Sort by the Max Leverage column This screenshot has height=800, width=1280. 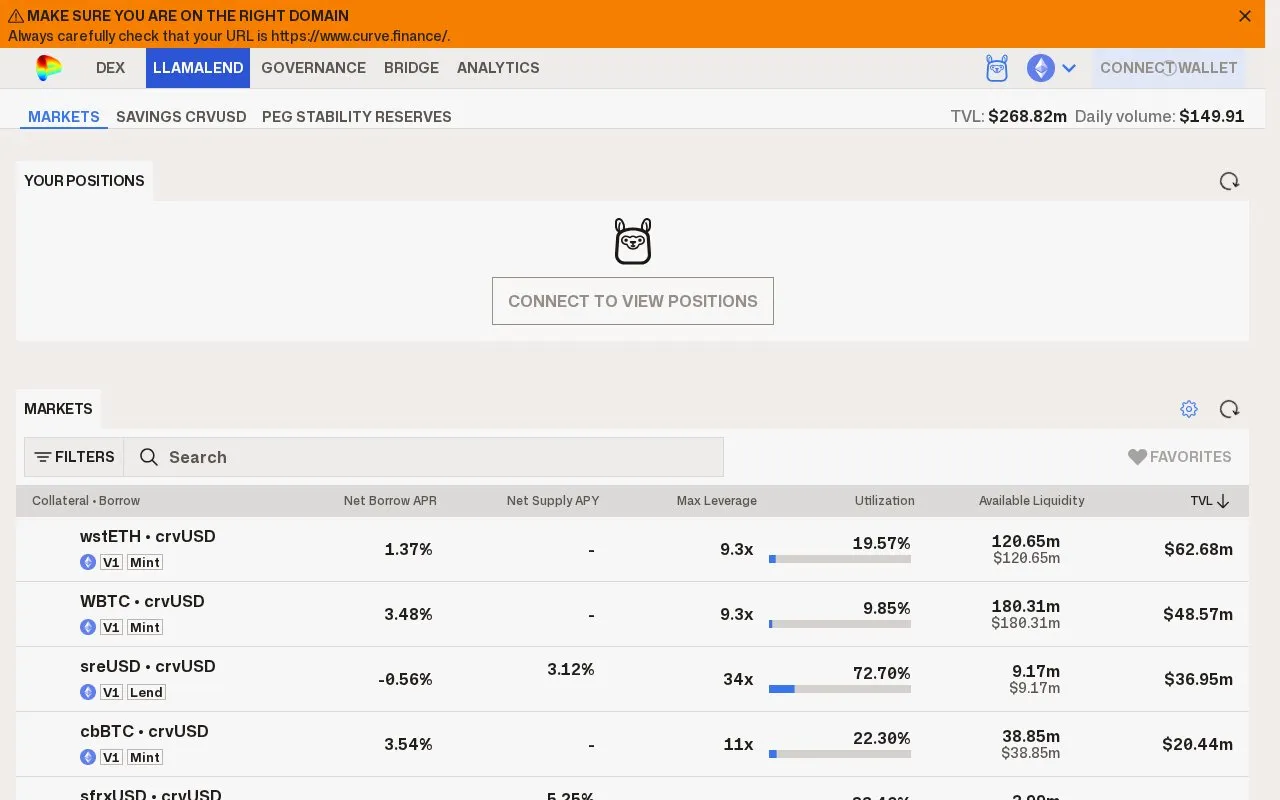tap(716, 501)
